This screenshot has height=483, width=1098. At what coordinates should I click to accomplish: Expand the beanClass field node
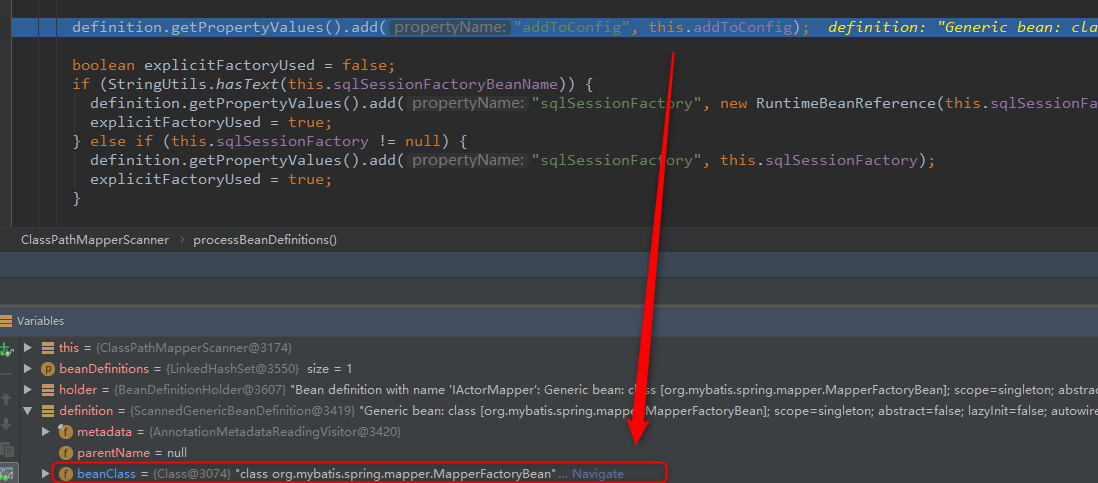pos(46,474)
